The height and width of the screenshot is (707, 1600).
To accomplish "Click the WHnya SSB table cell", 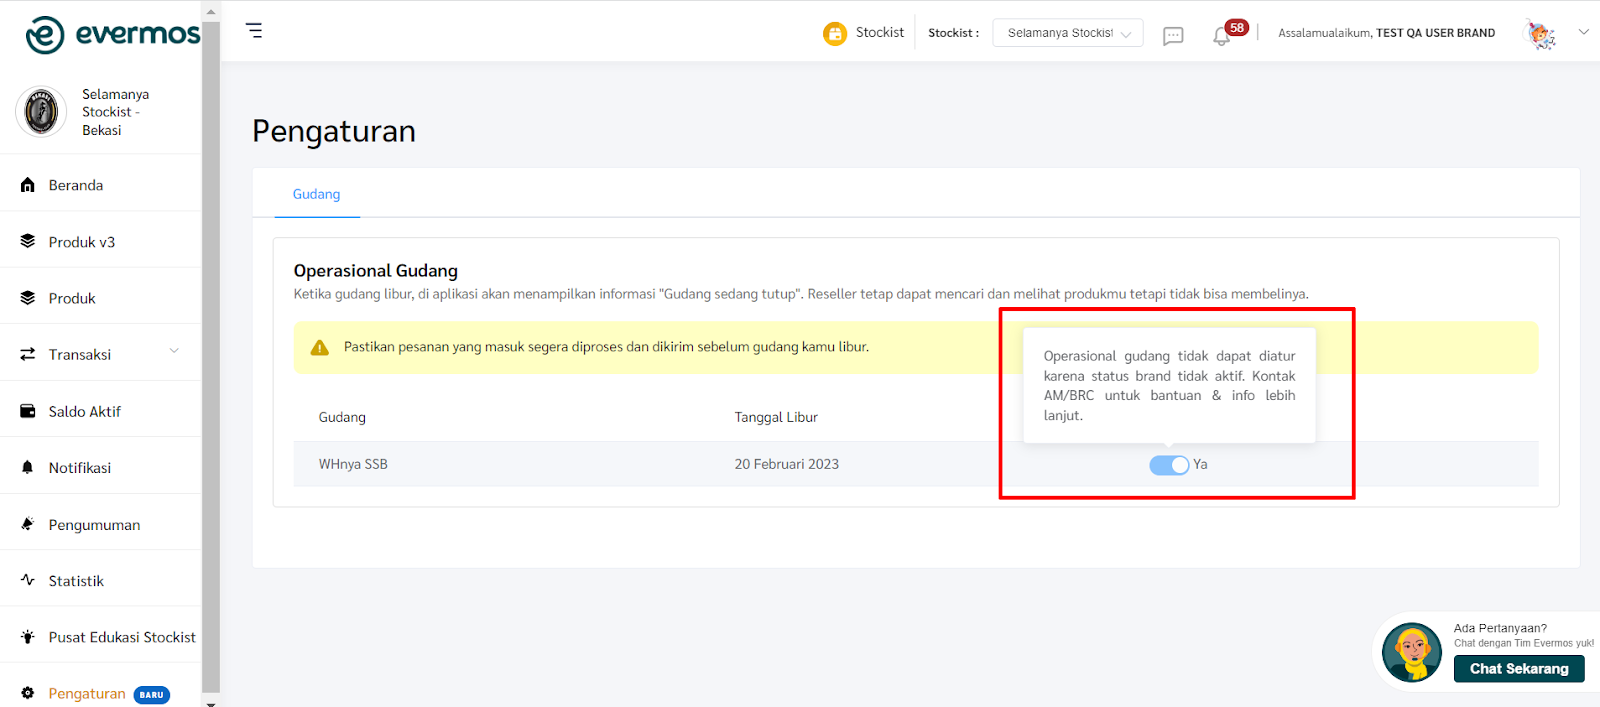I will (353, 464).
